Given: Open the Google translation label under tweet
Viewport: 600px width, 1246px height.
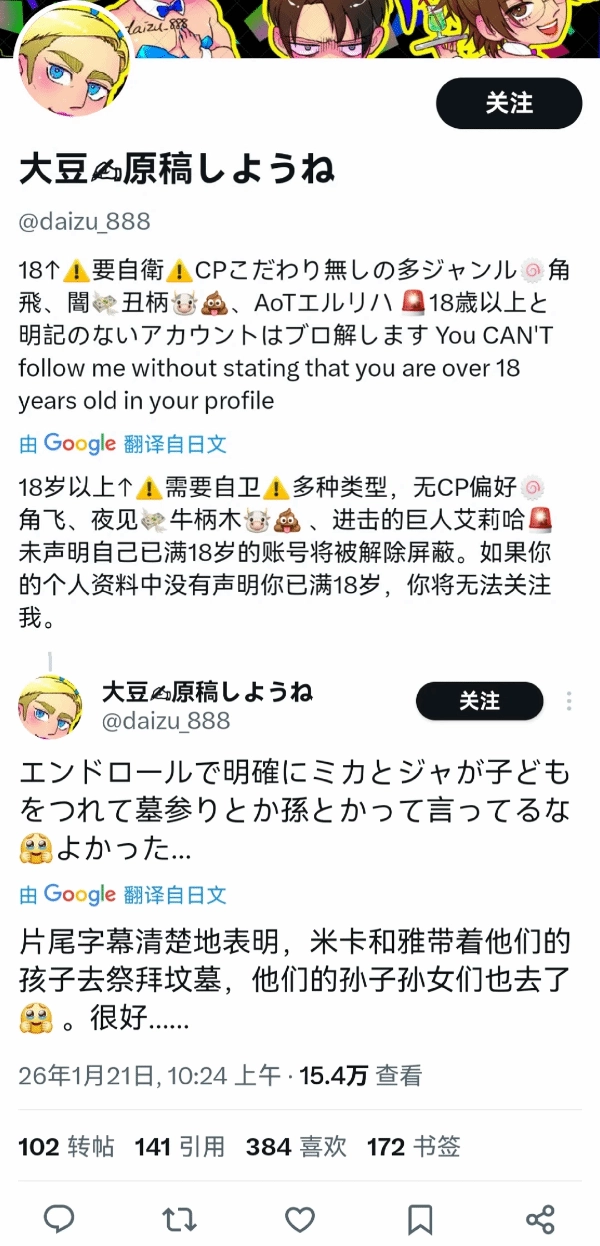Looking at the screenshot, I should [x=123, y=894].
